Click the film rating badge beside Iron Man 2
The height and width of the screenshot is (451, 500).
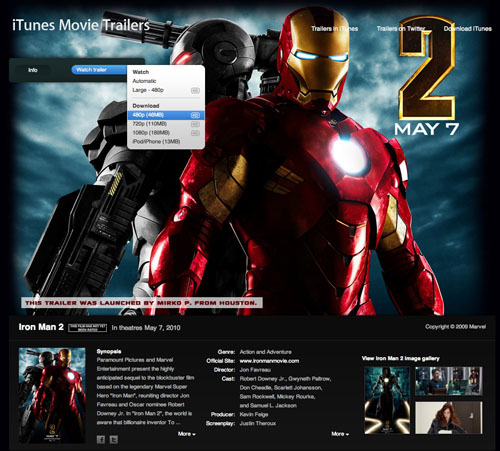point(88,328)
